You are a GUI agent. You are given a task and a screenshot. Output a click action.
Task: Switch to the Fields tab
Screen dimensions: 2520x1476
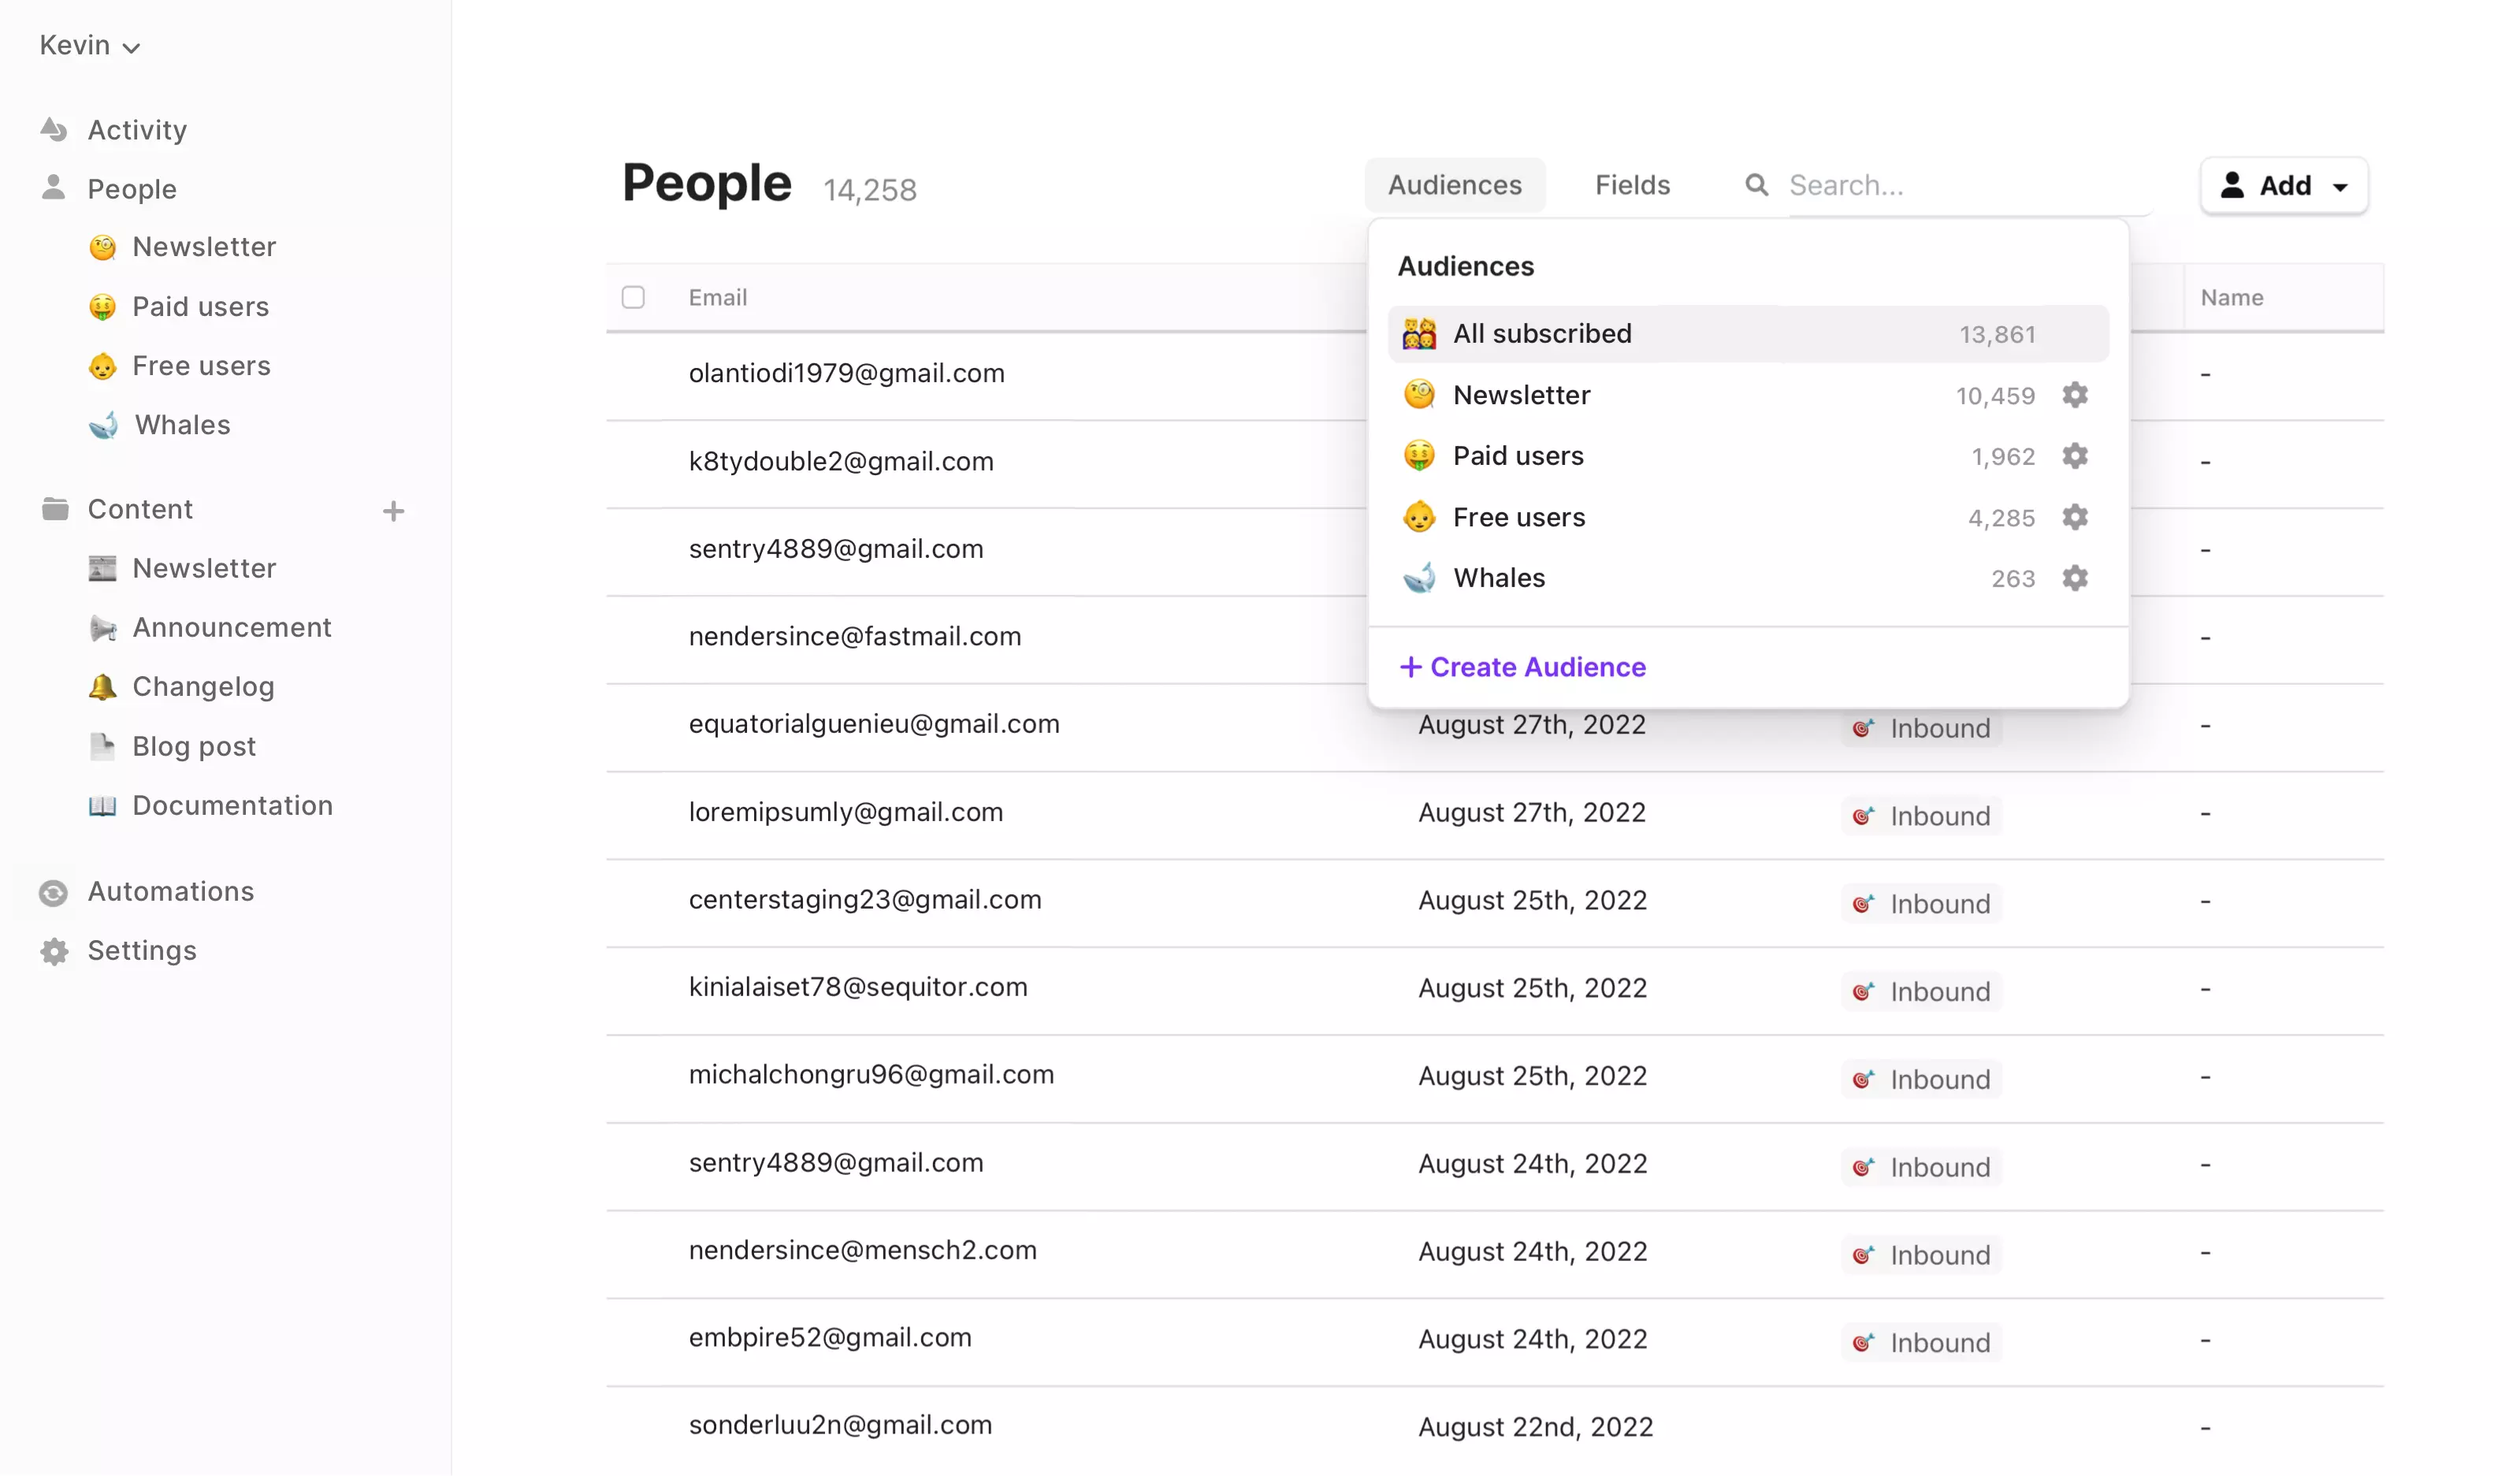click(1631, 185)
